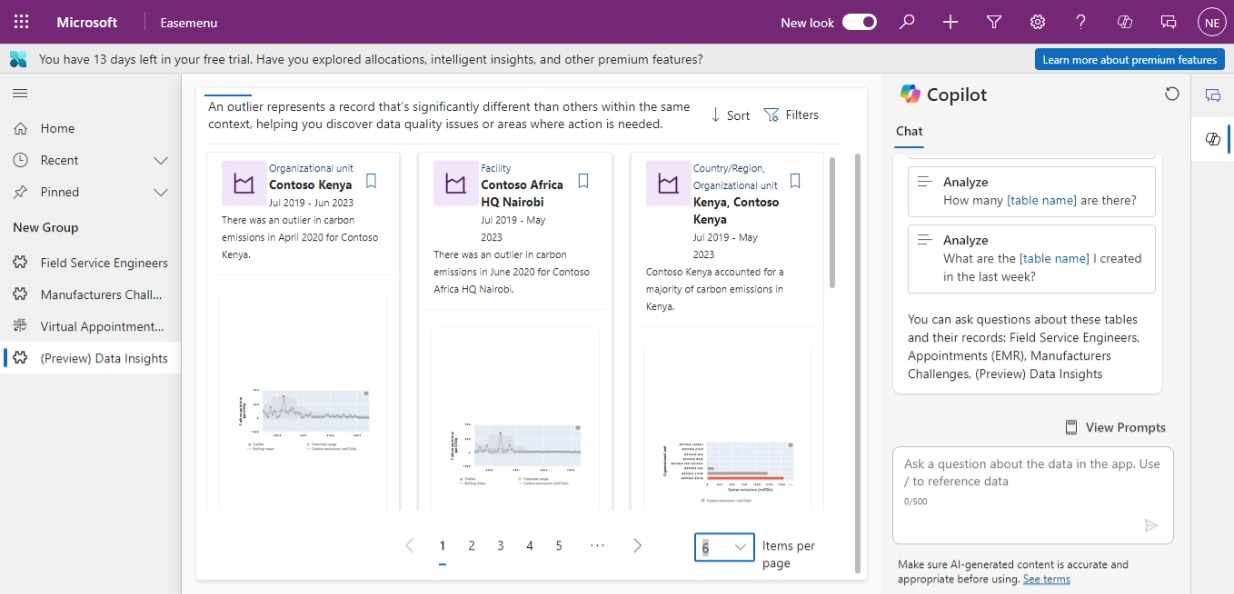Click the chat icon on right rail
1234x594 pixels.
[1213, 96]
